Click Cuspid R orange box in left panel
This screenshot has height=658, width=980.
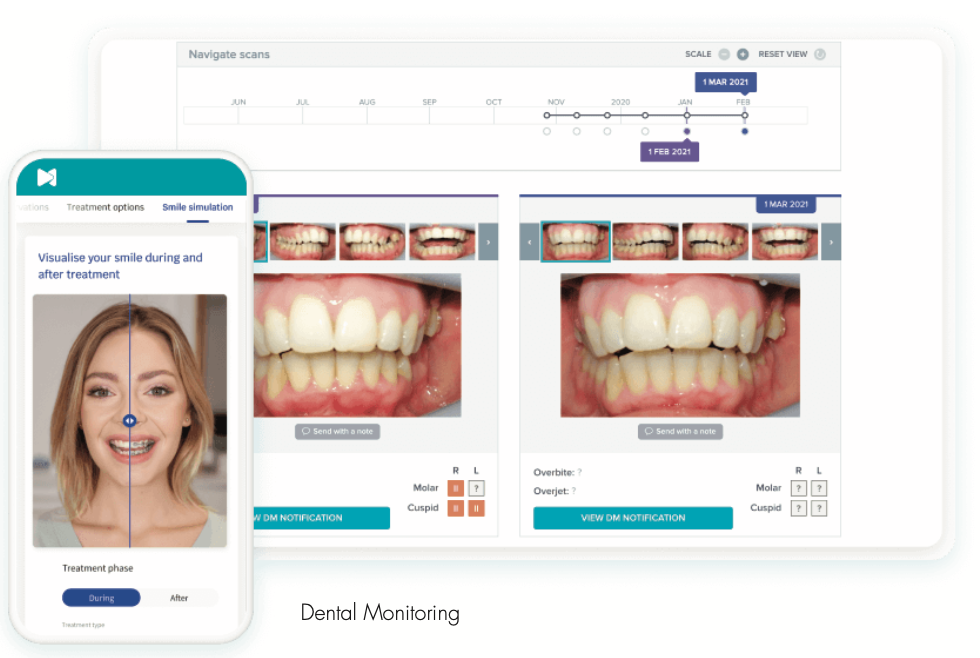tap(456, 509)
